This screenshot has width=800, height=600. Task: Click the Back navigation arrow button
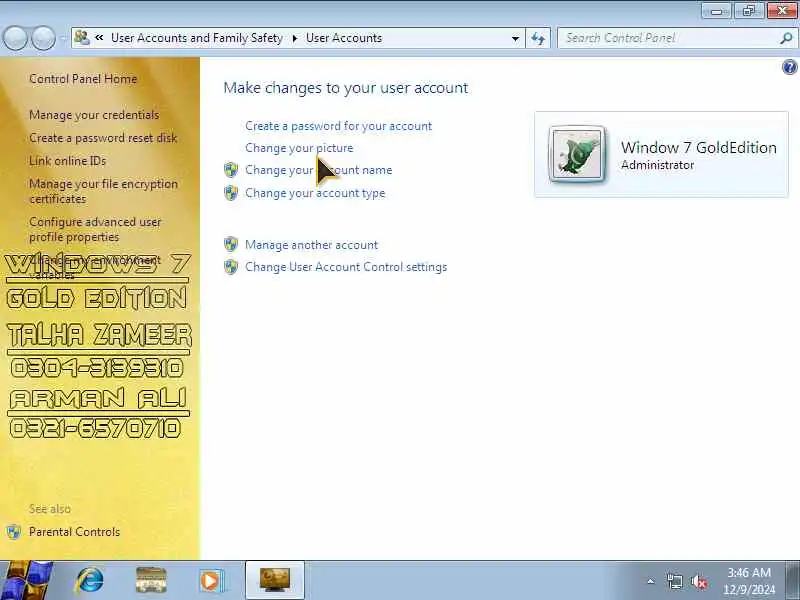15,38
